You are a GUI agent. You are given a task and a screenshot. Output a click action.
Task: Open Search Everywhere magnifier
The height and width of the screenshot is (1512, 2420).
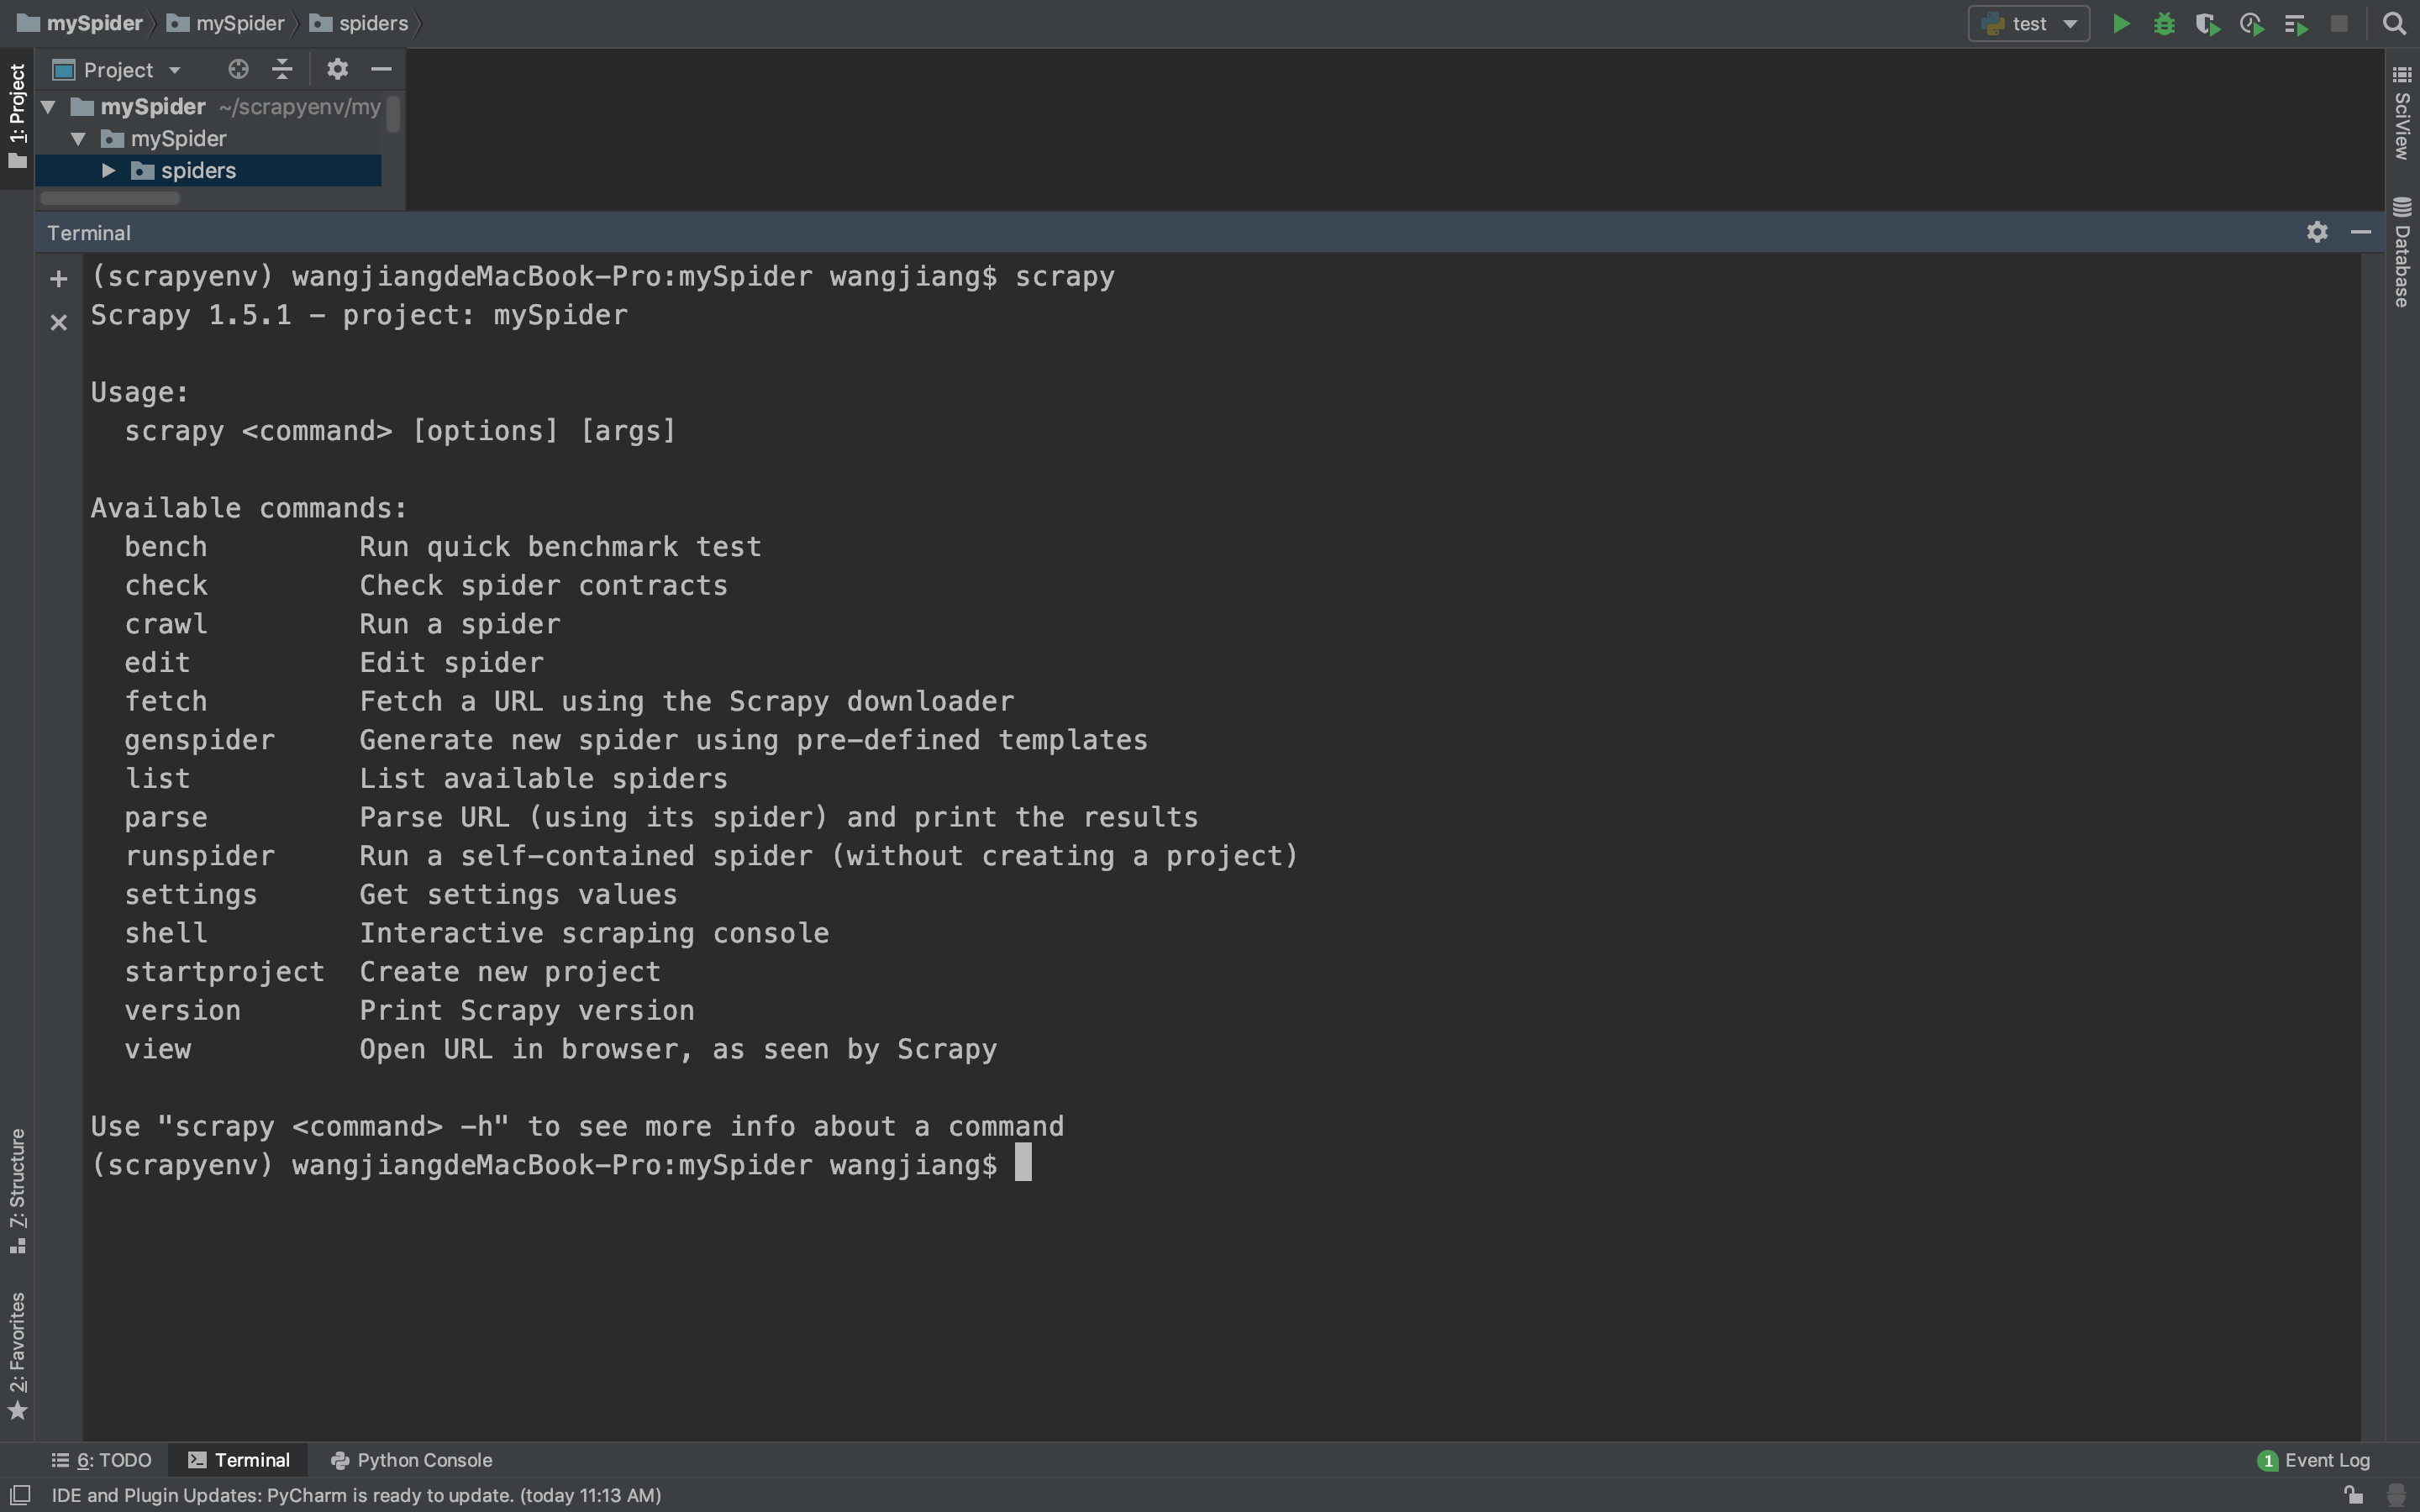click(2394, 24)
